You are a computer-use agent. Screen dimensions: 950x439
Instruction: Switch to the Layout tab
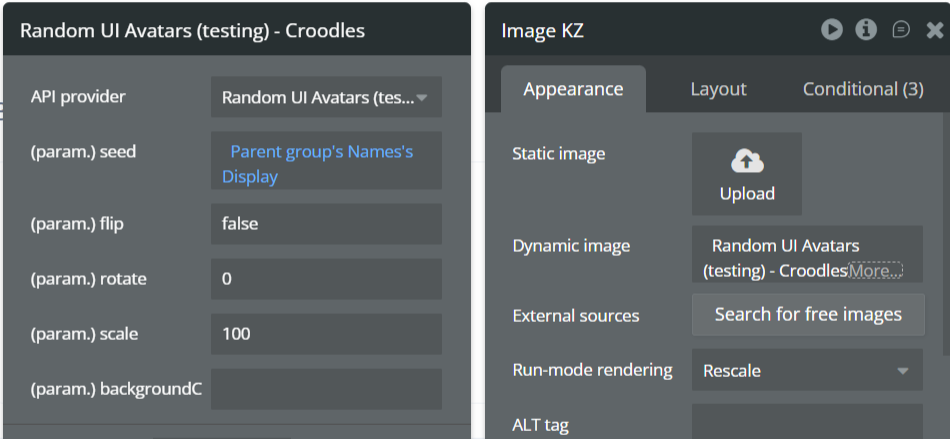[718, 89]
